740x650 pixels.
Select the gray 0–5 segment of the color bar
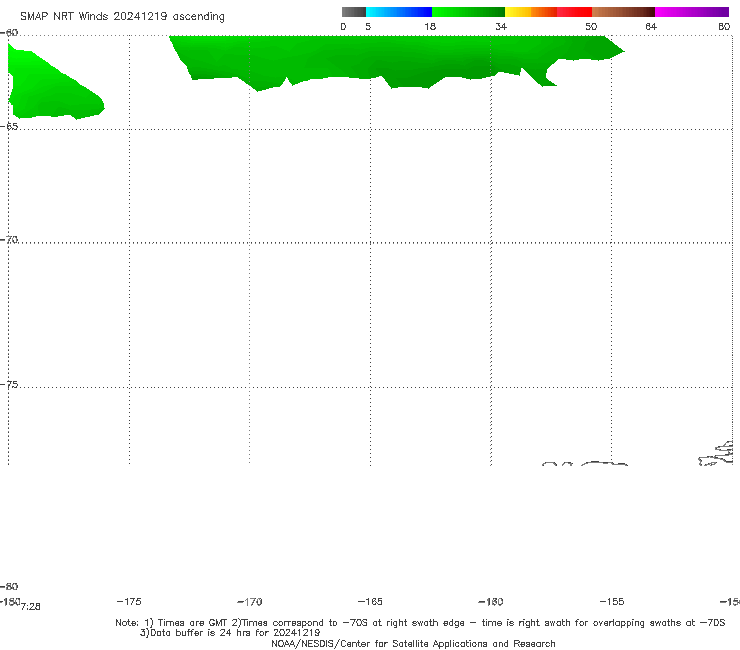(354, 12)
